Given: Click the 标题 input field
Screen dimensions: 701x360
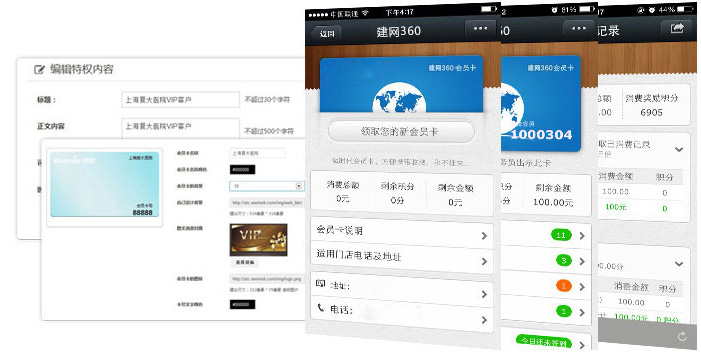Looking at the screenshot, I should 180,100.
